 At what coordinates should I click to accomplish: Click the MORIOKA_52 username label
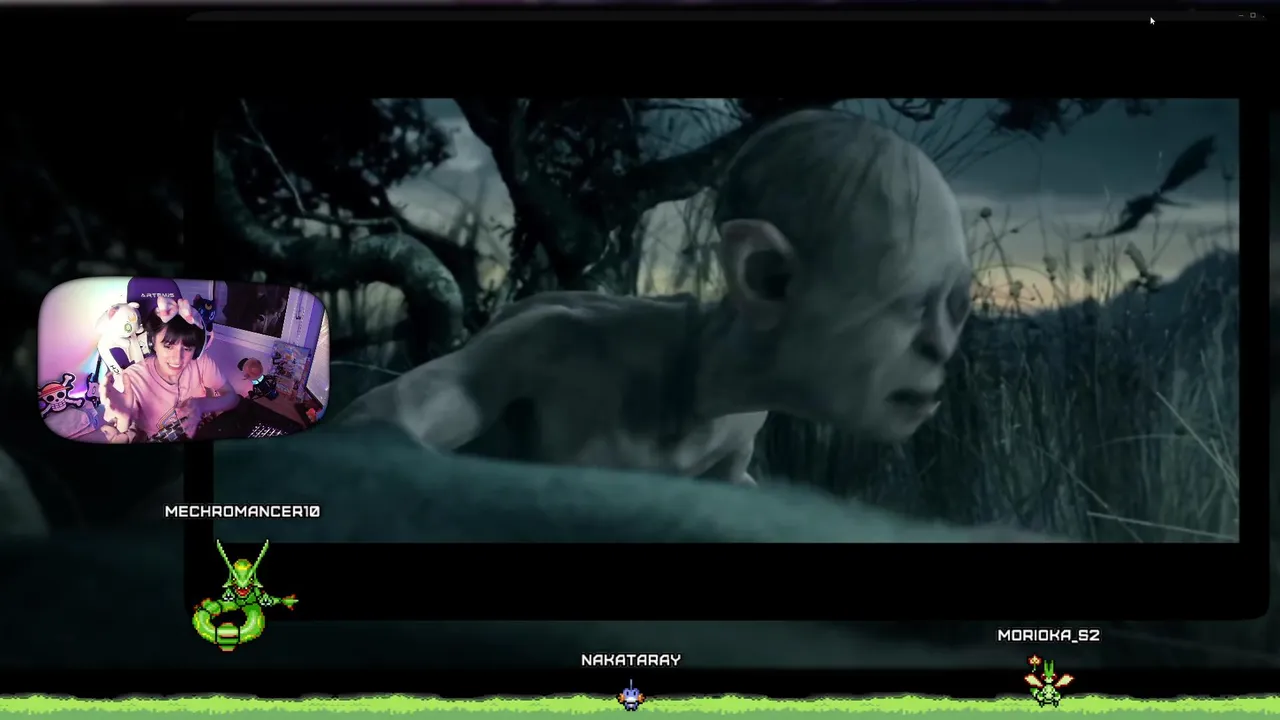(1048, 635)
